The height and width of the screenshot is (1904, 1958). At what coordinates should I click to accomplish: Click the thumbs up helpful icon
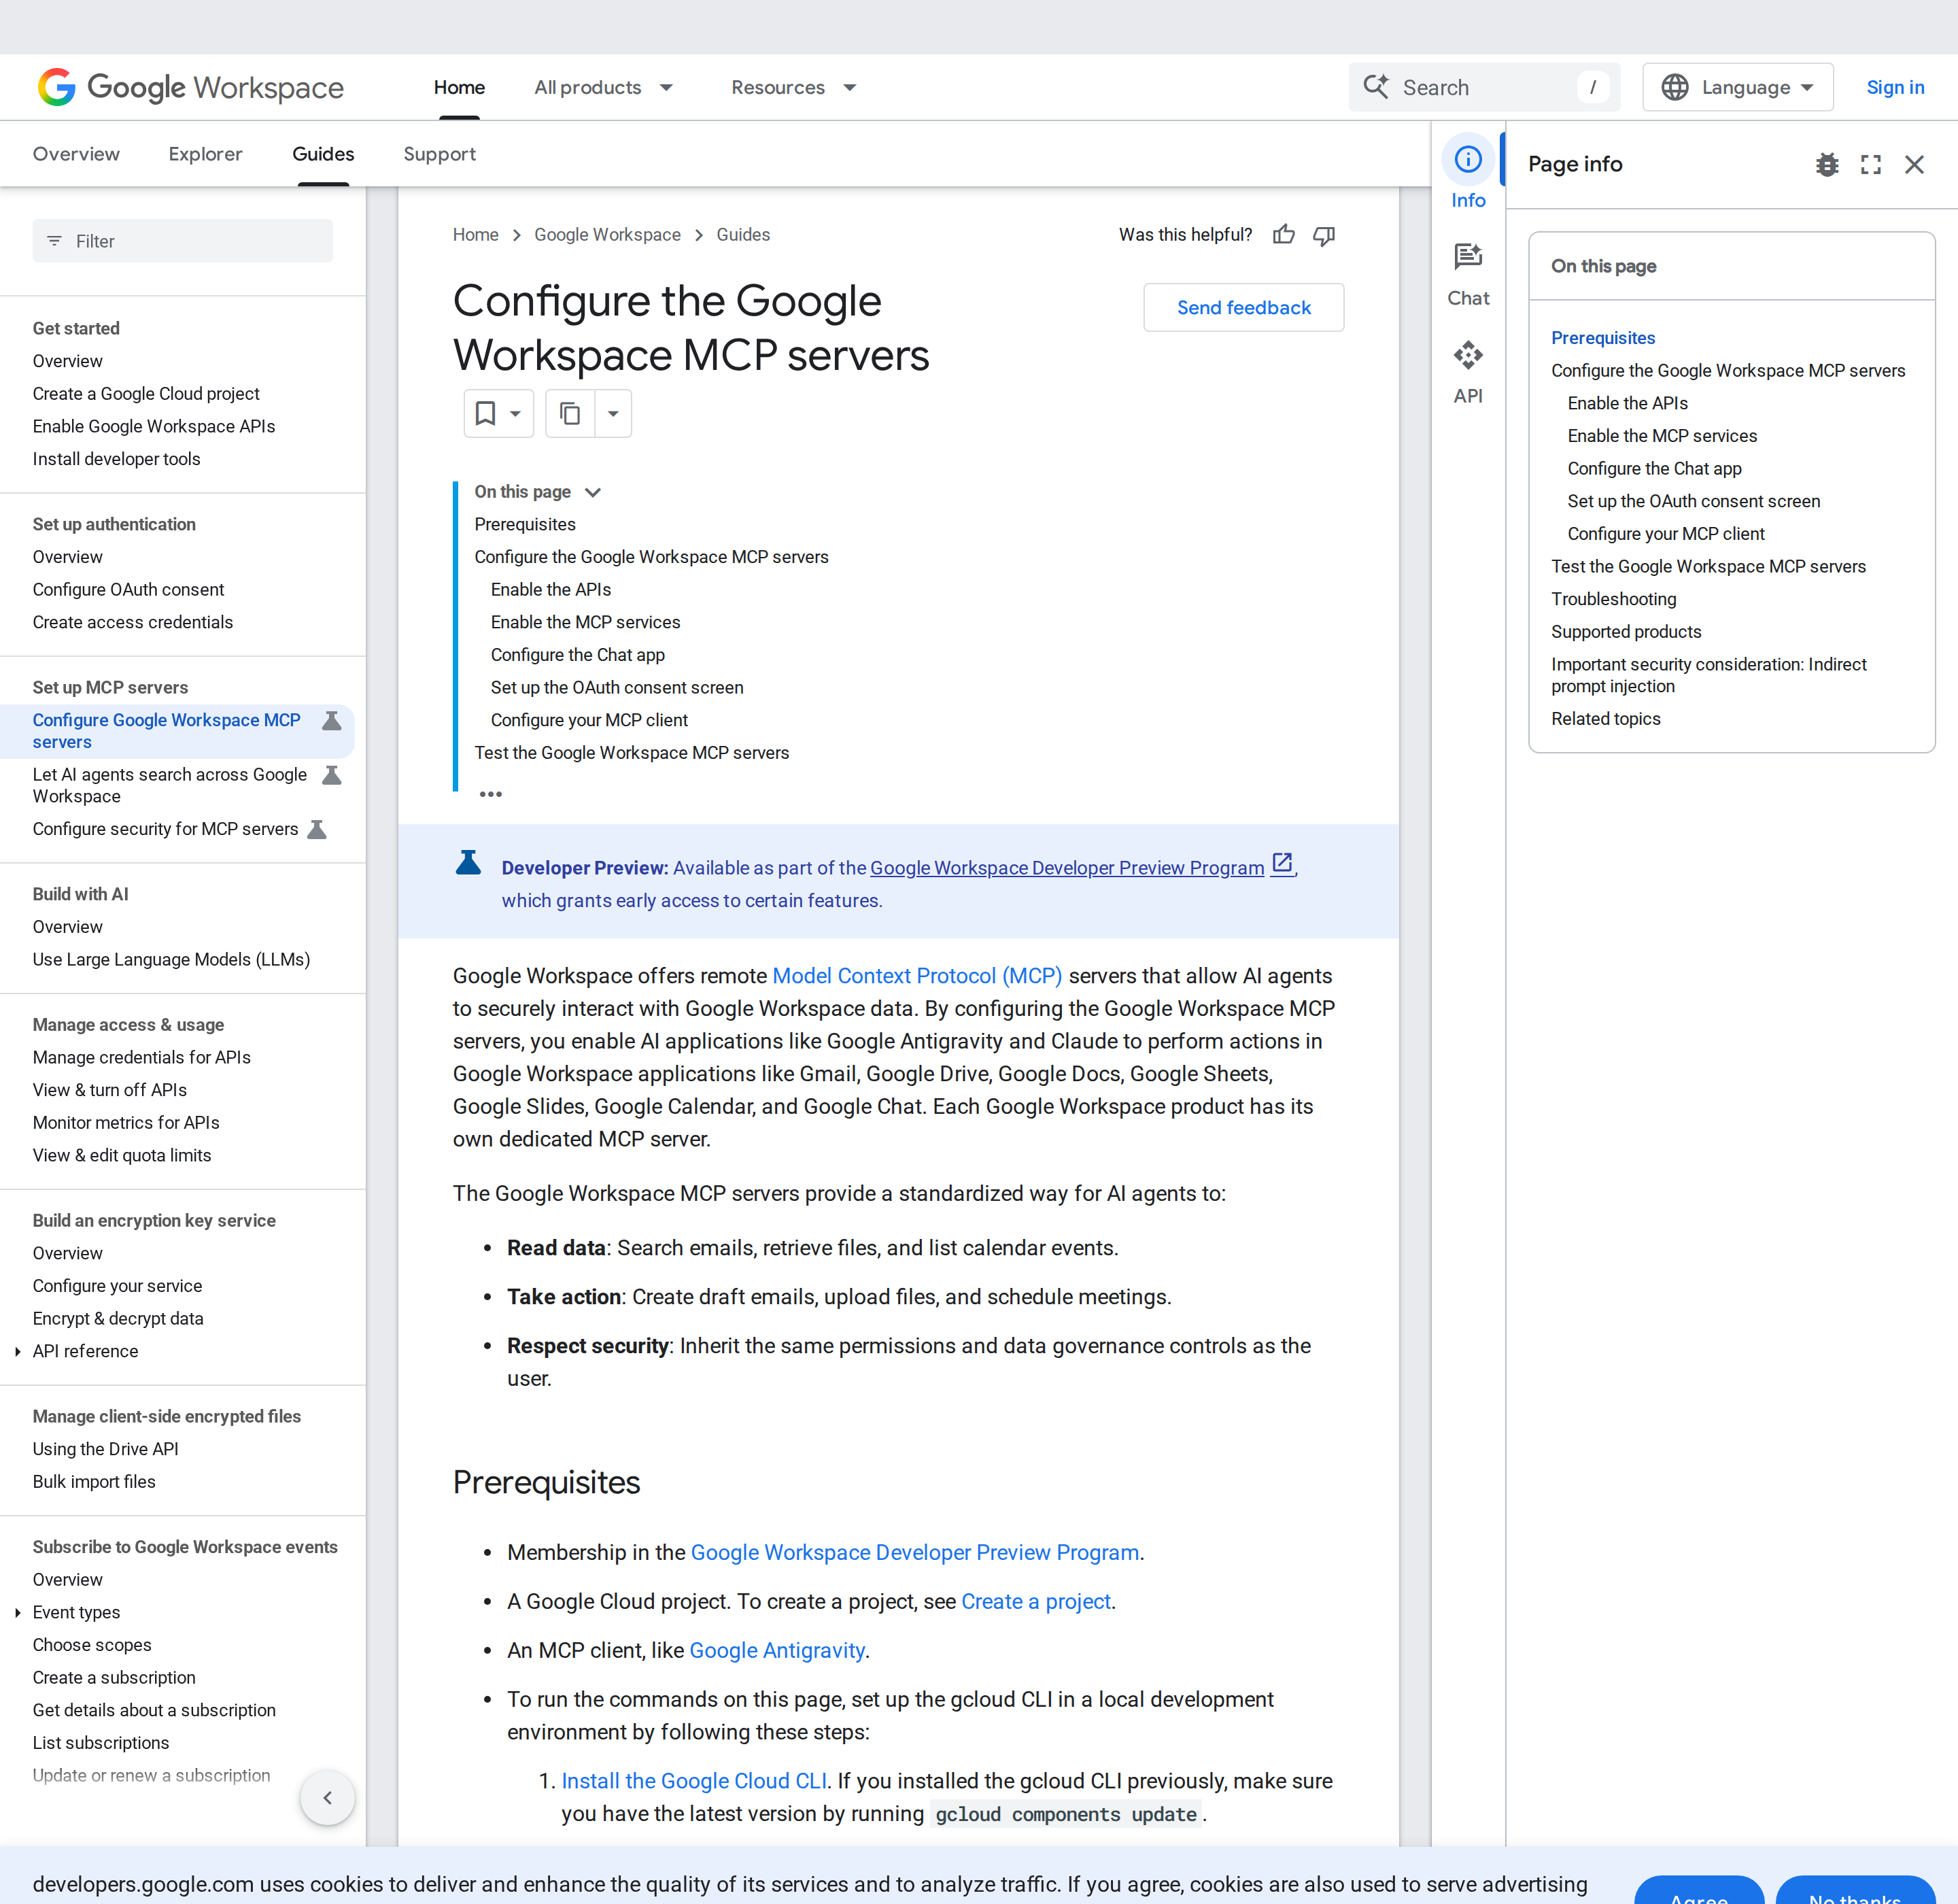1284,235
